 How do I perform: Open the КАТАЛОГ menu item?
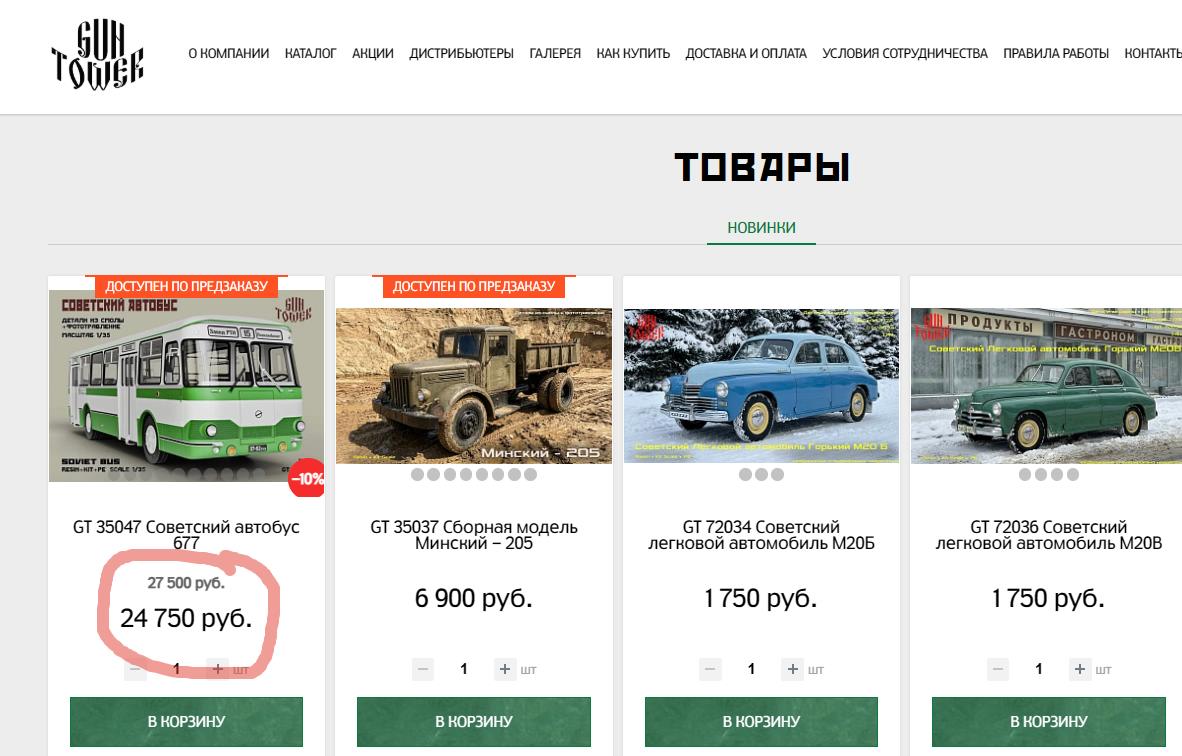click(x=311, y=54)
